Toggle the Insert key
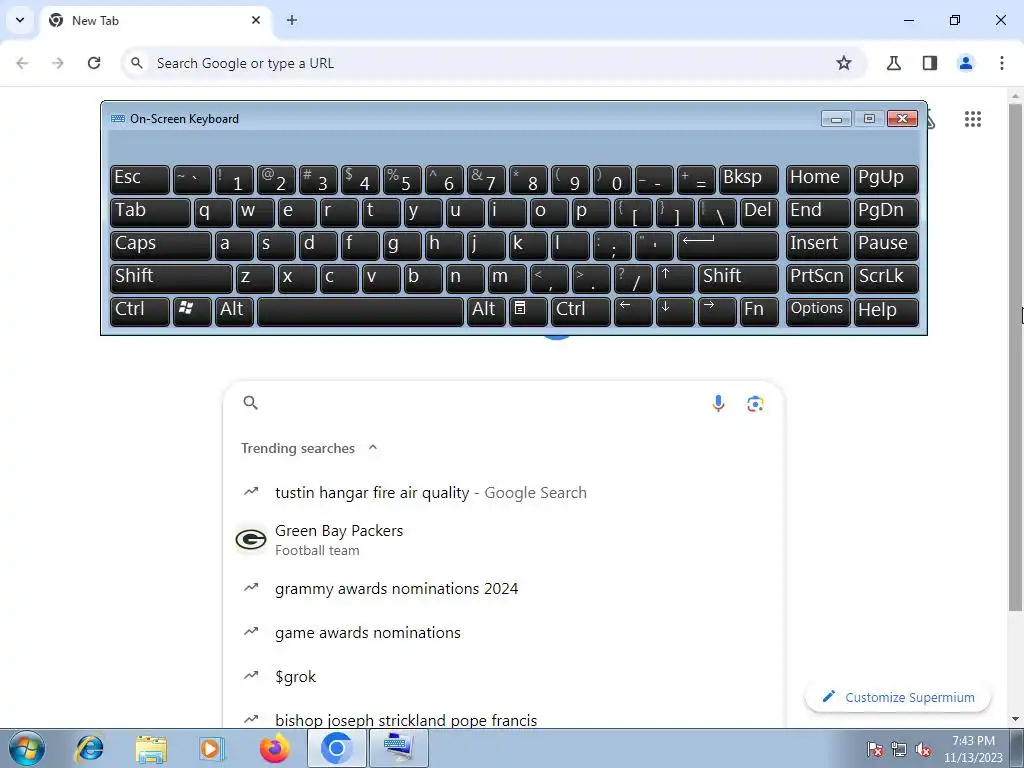This screenshot has height=768, width=1024. [818, 245]
